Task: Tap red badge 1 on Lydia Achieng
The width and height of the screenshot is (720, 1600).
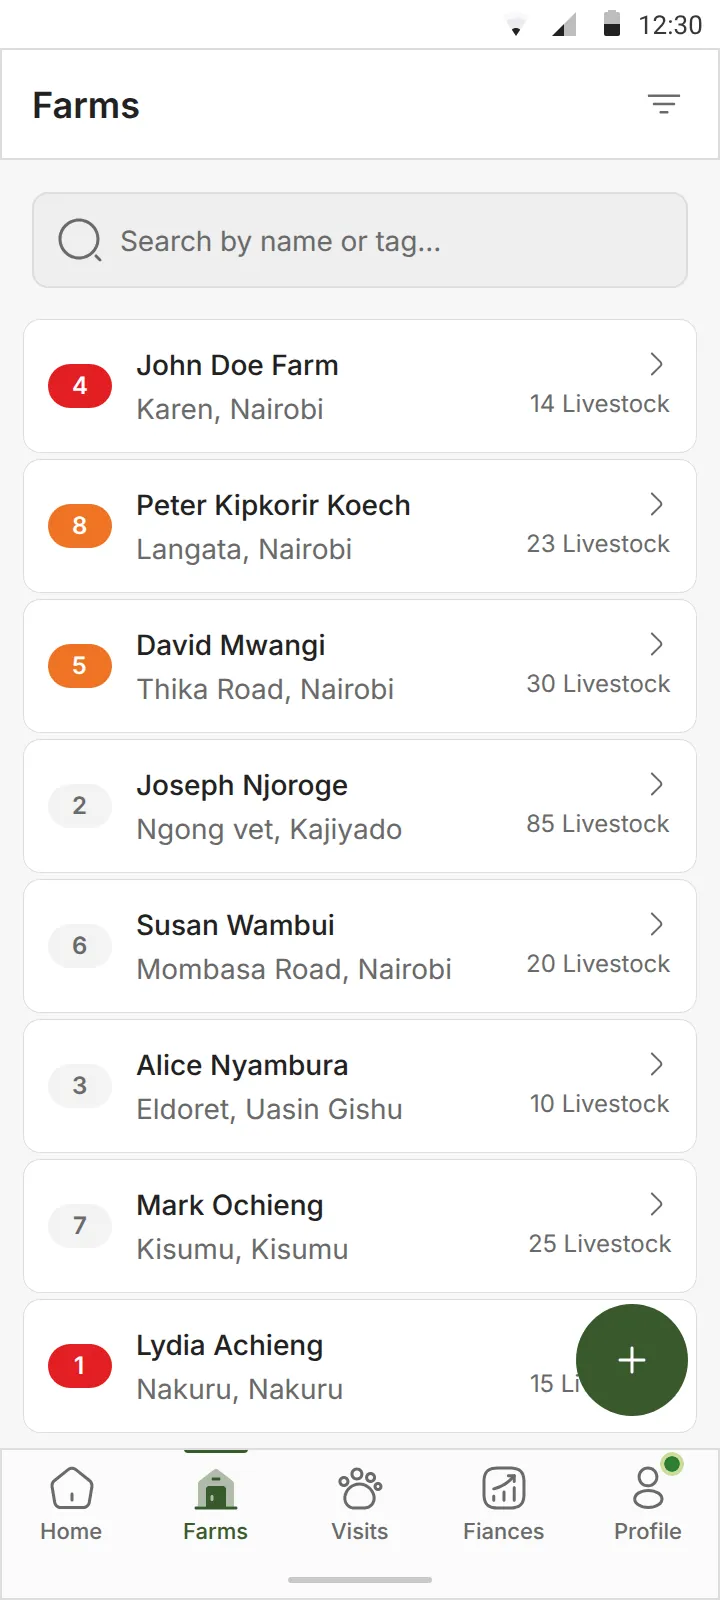Action: (x=80, y=1366)
